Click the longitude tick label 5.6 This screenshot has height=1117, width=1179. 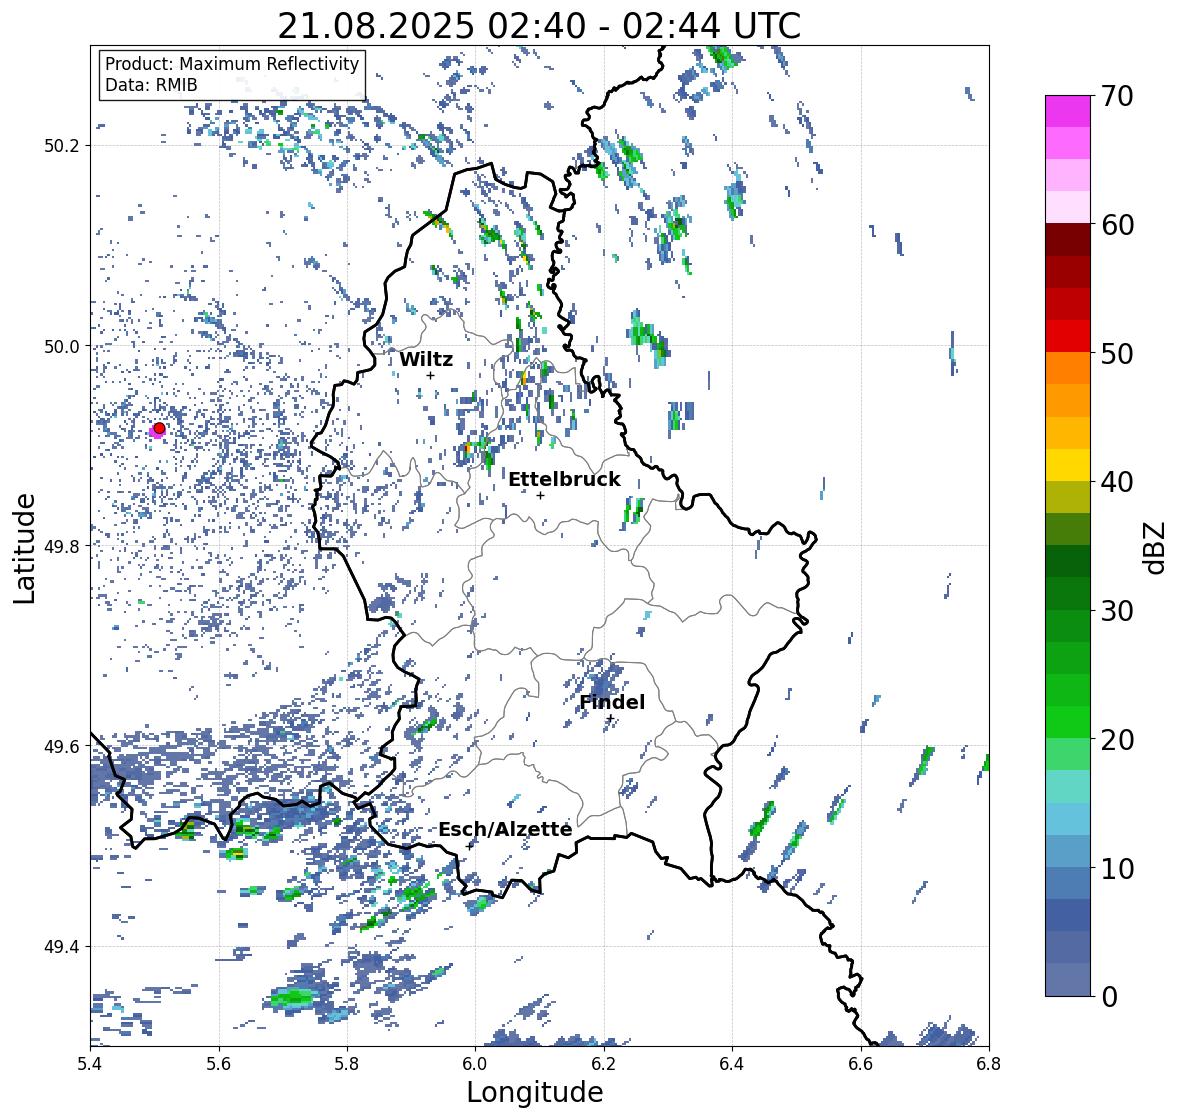219,1063
